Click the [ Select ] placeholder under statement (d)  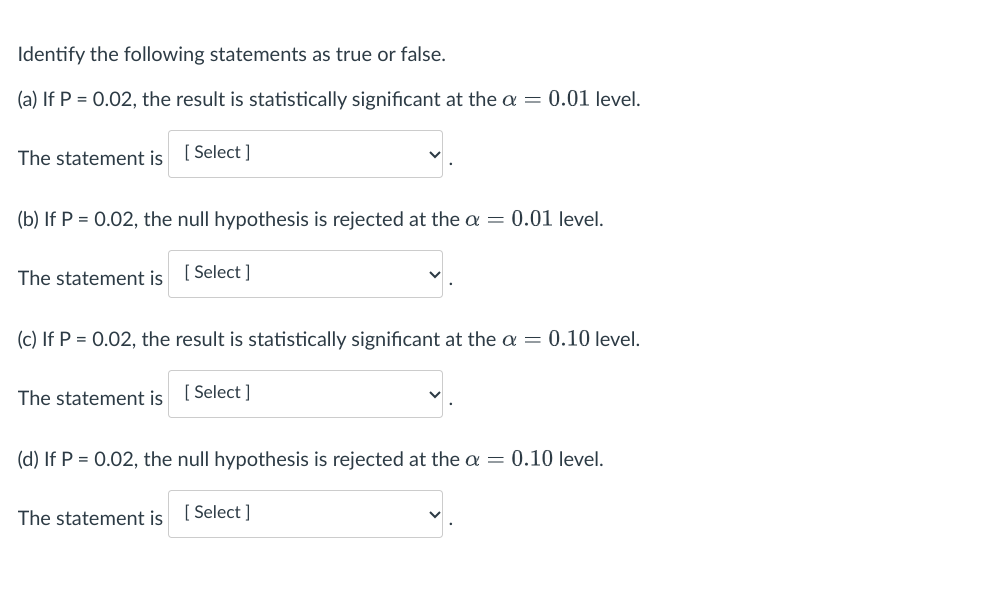pos(216,512)
